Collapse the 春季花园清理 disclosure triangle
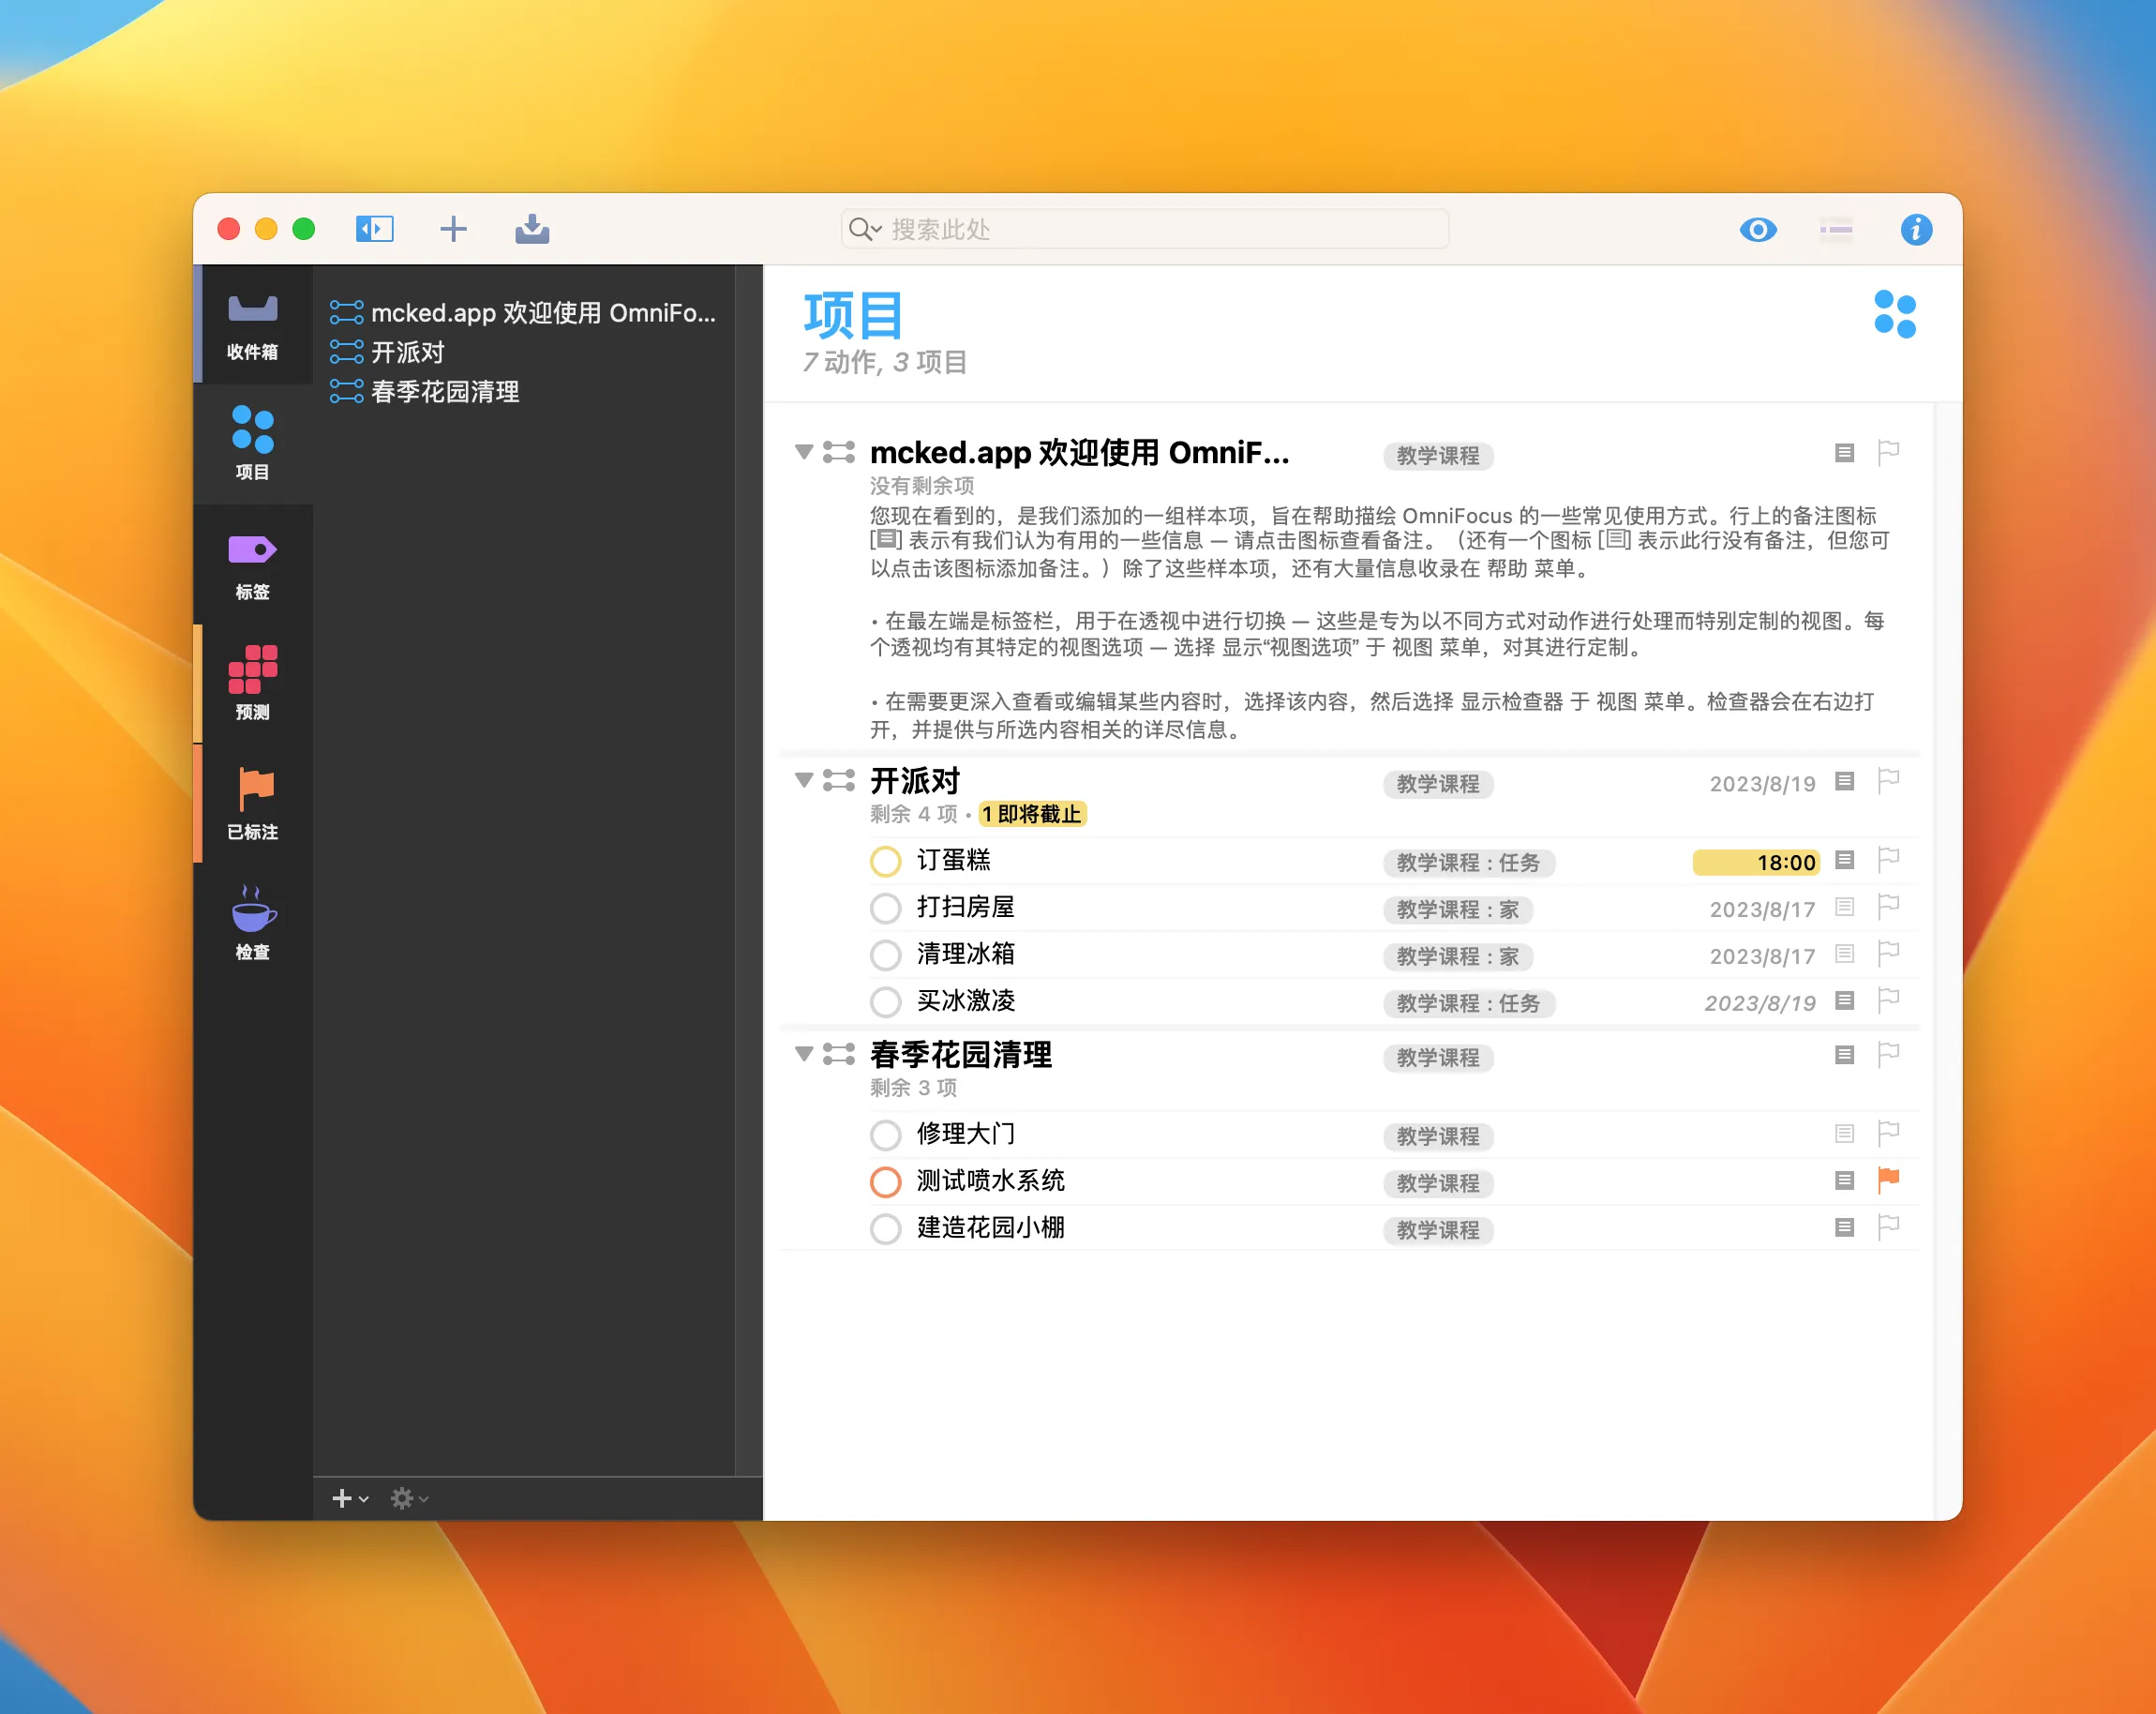Image resolution: width=2156 pixels, height=1714 pixels. pyautogui.click(x=803, y=1053)
